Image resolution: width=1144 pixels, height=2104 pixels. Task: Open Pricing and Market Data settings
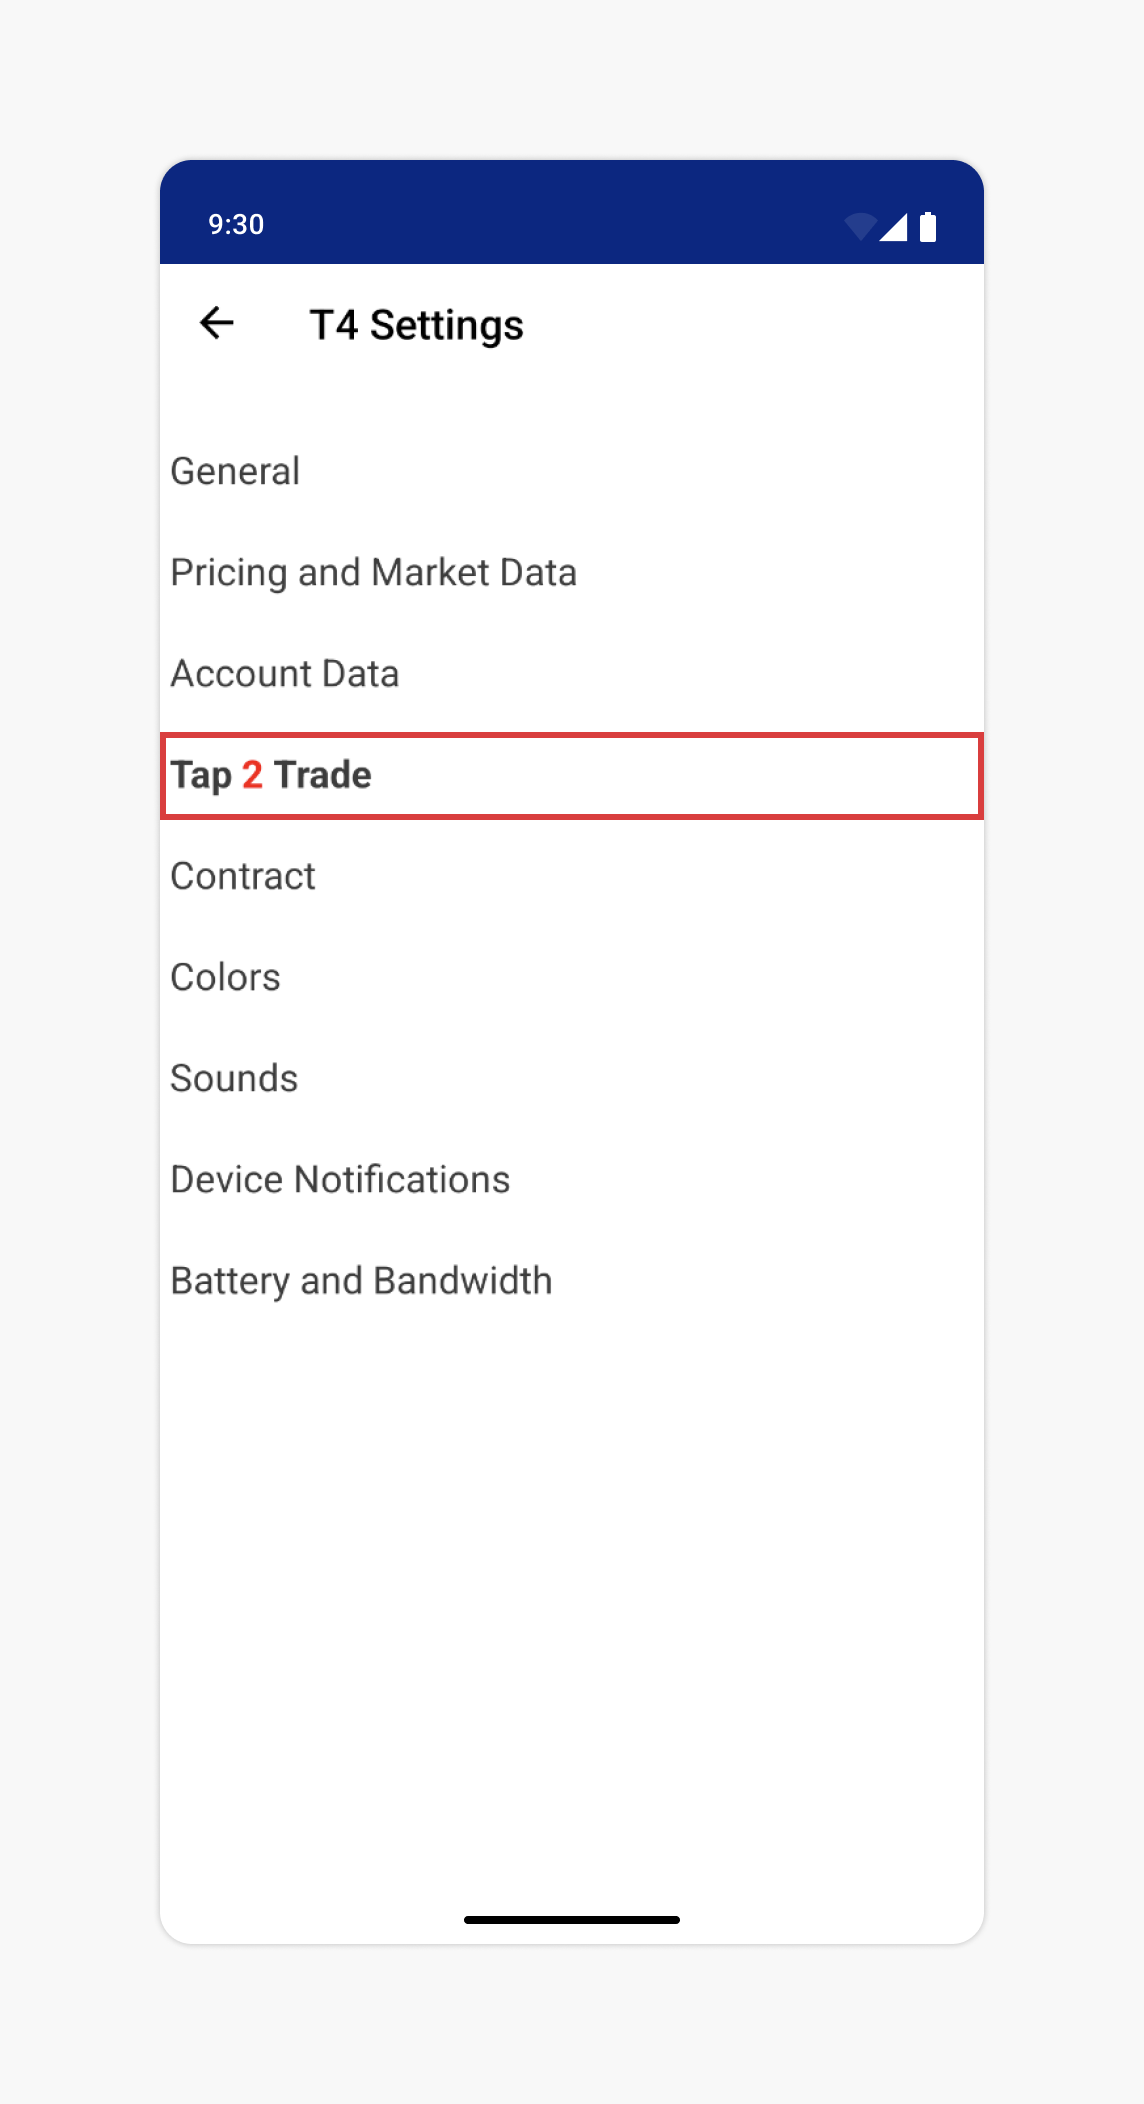(x=373, y=572)
